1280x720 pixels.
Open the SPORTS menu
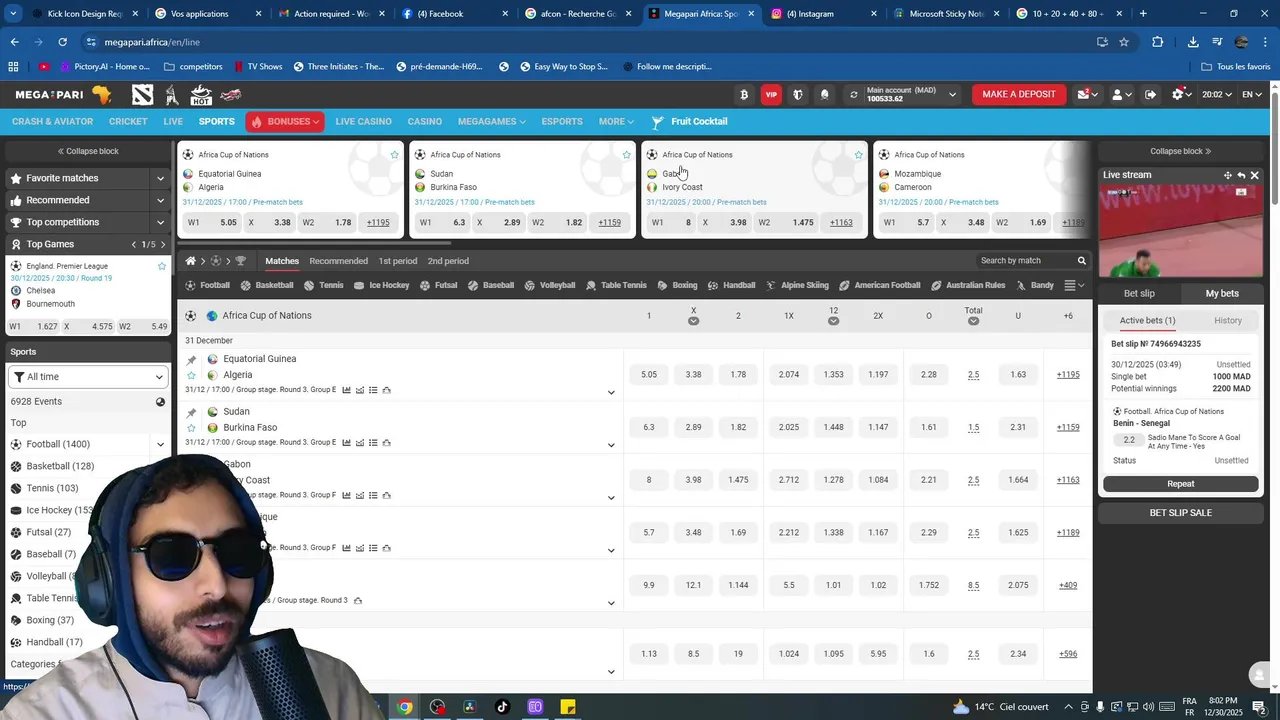tap(216, 122)
